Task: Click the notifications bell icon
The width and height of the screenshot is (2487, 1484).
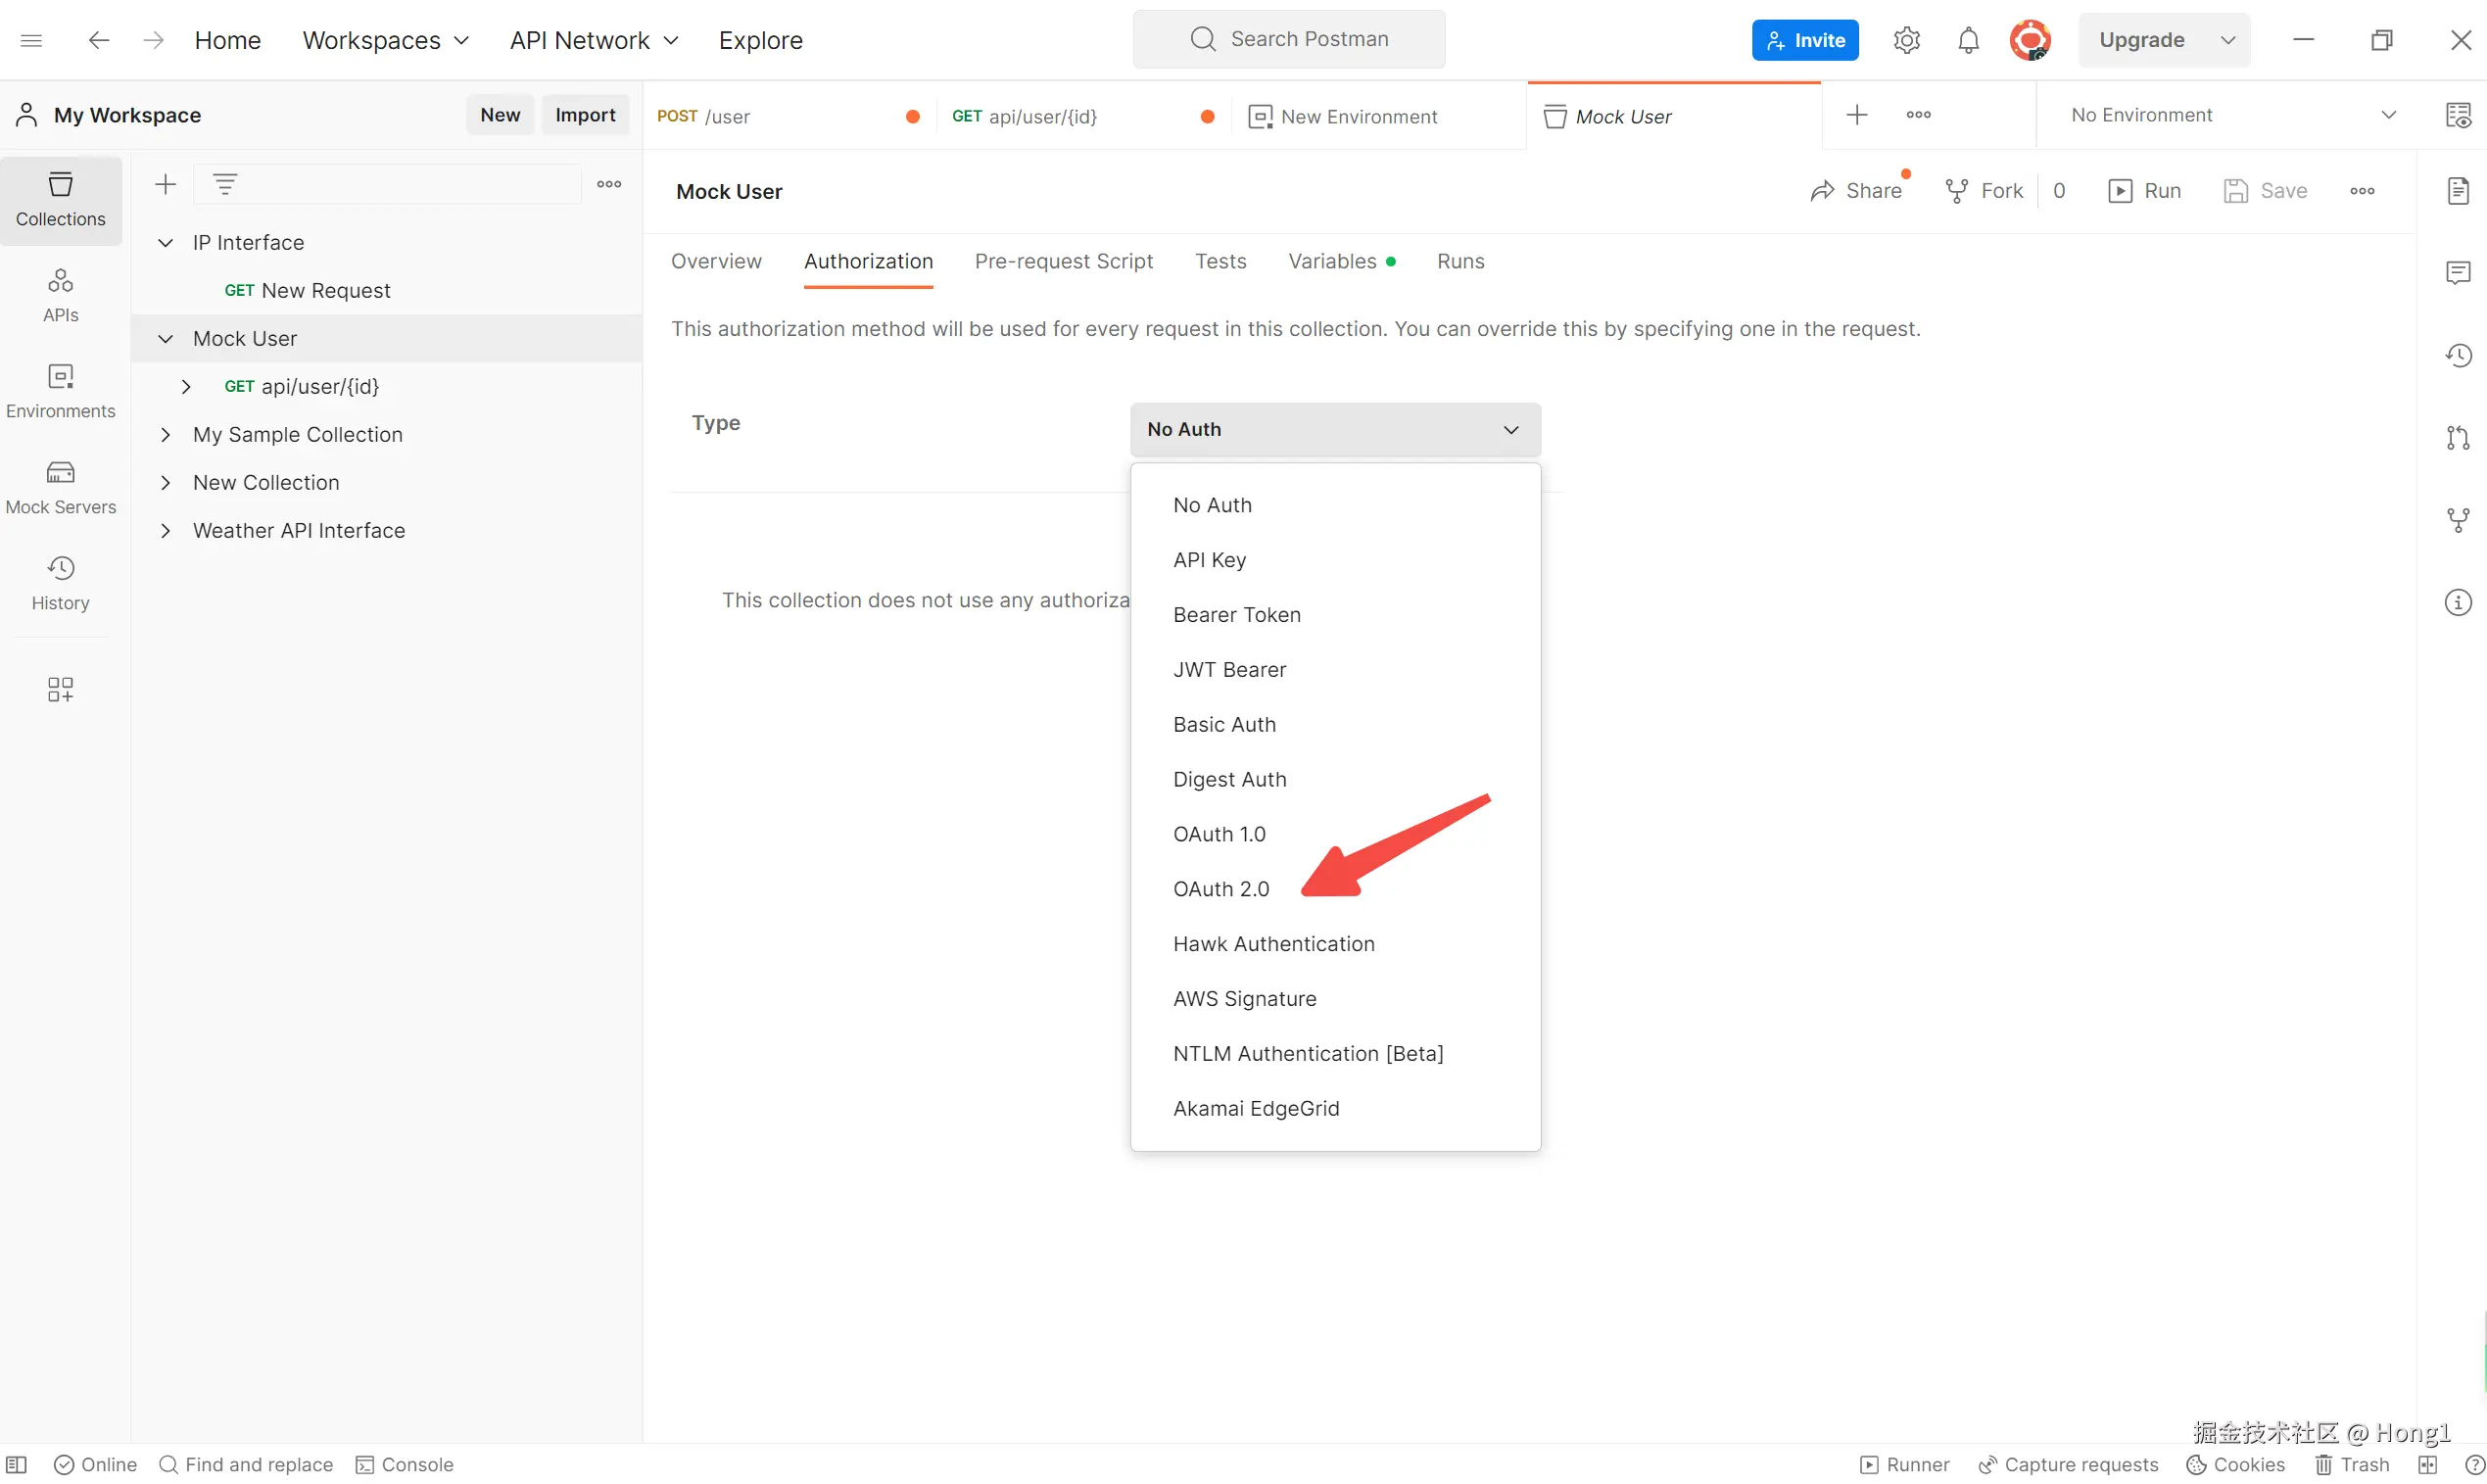Action: 1967,40
